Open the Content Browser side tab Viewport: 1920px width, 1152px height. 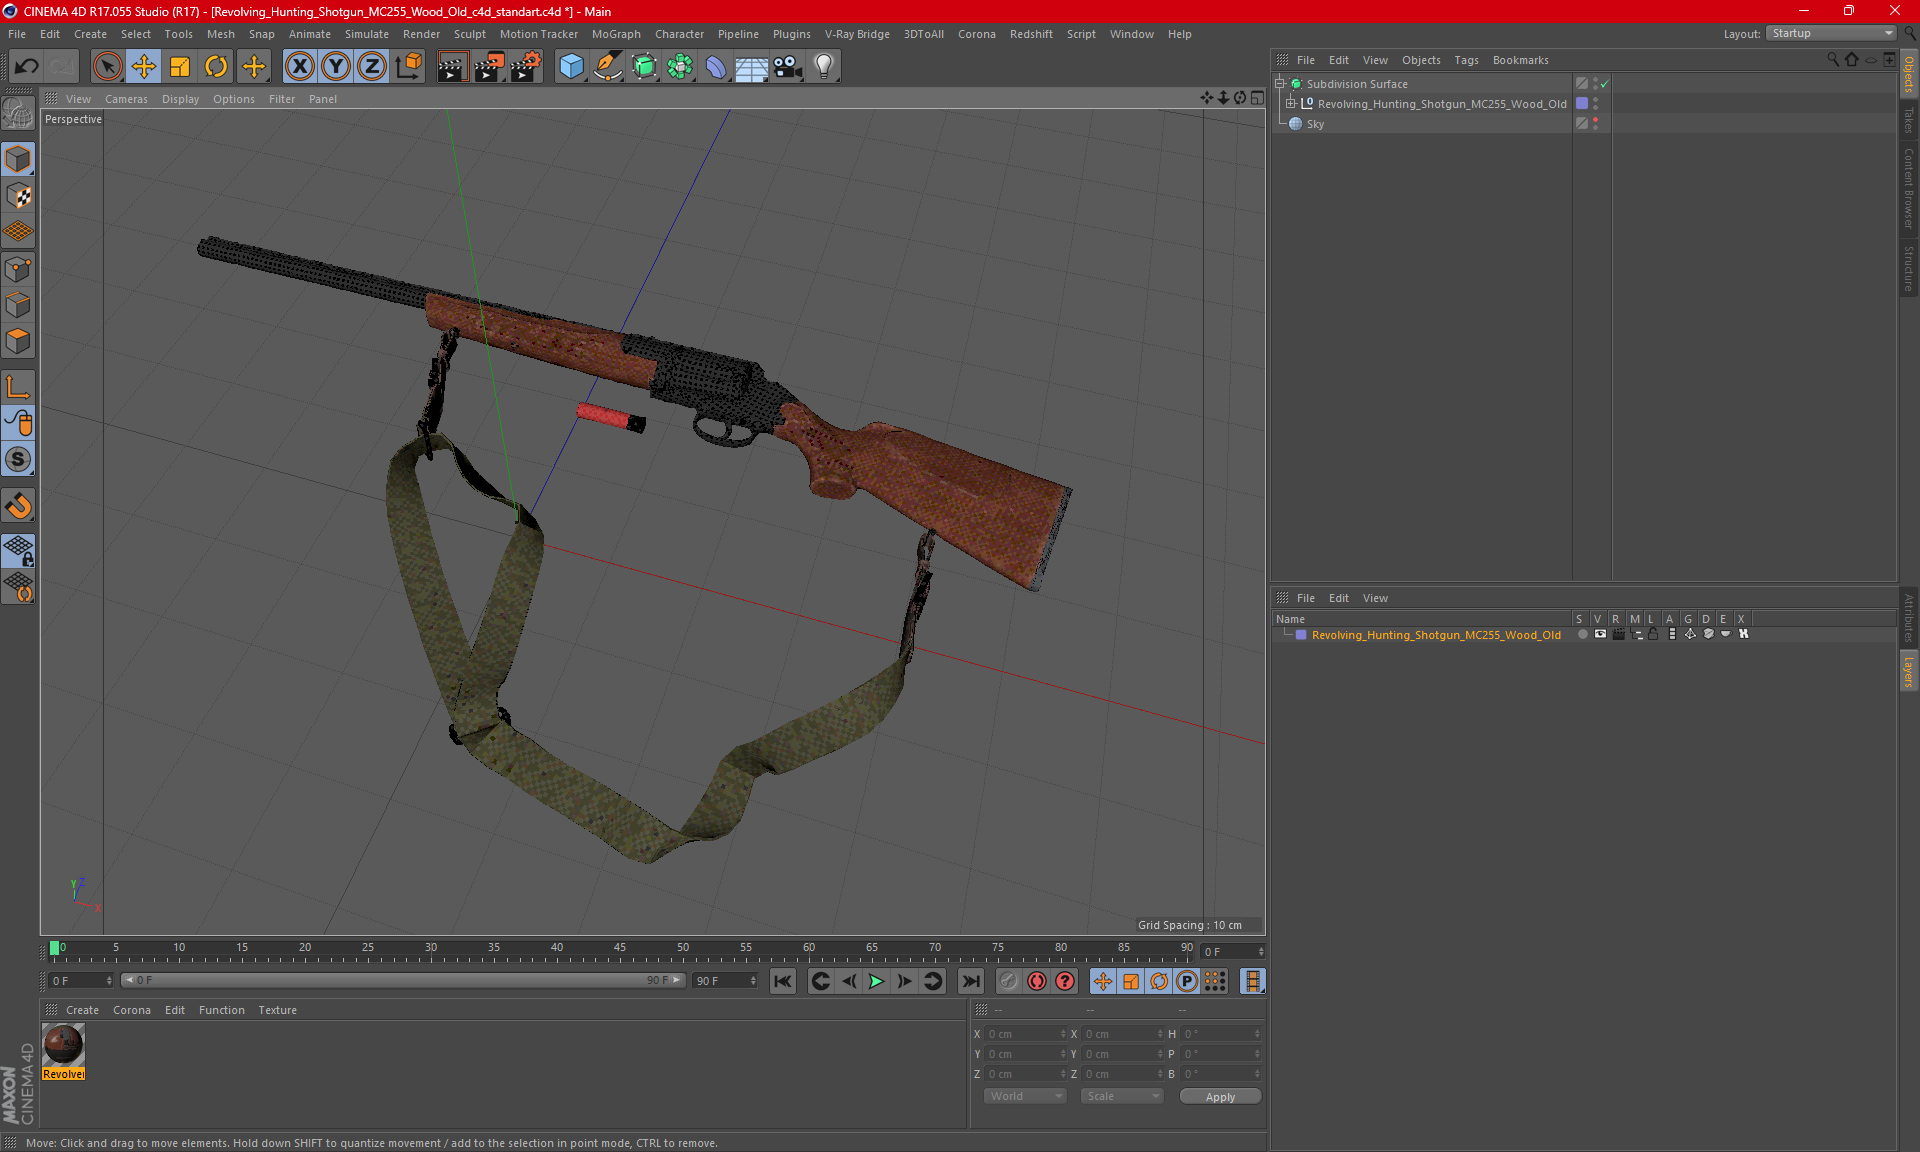point(1908,189)
